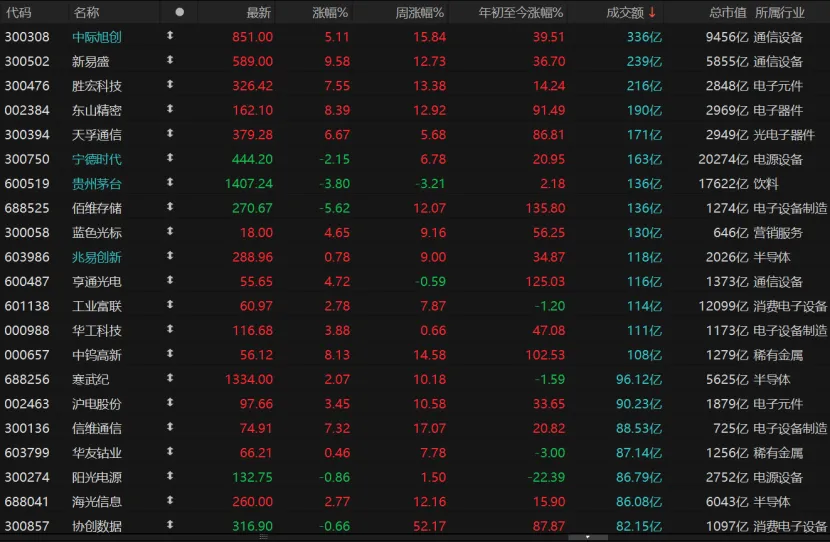Sort by 周涨幅% column header
Image resolution: width=830 pixels, height=542 pixels.
point(419,12)
